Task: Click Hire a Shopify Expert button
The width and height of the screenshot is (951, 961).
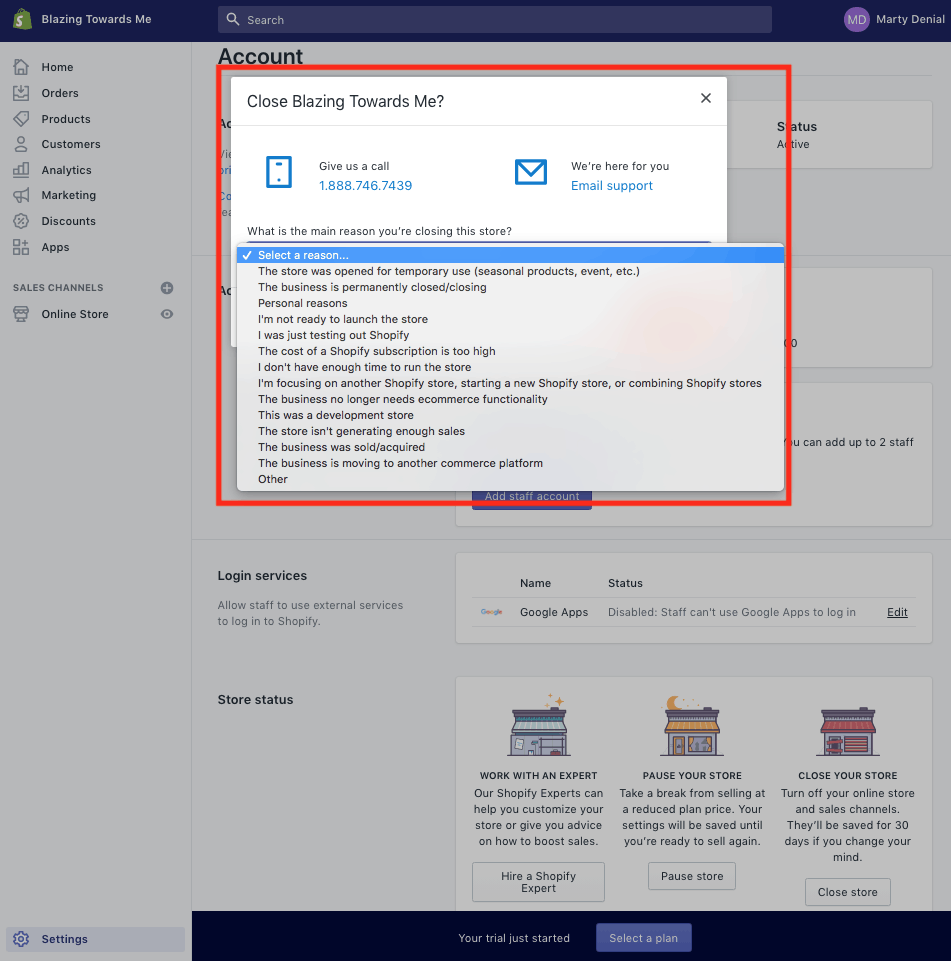Action: coord(539,882)
